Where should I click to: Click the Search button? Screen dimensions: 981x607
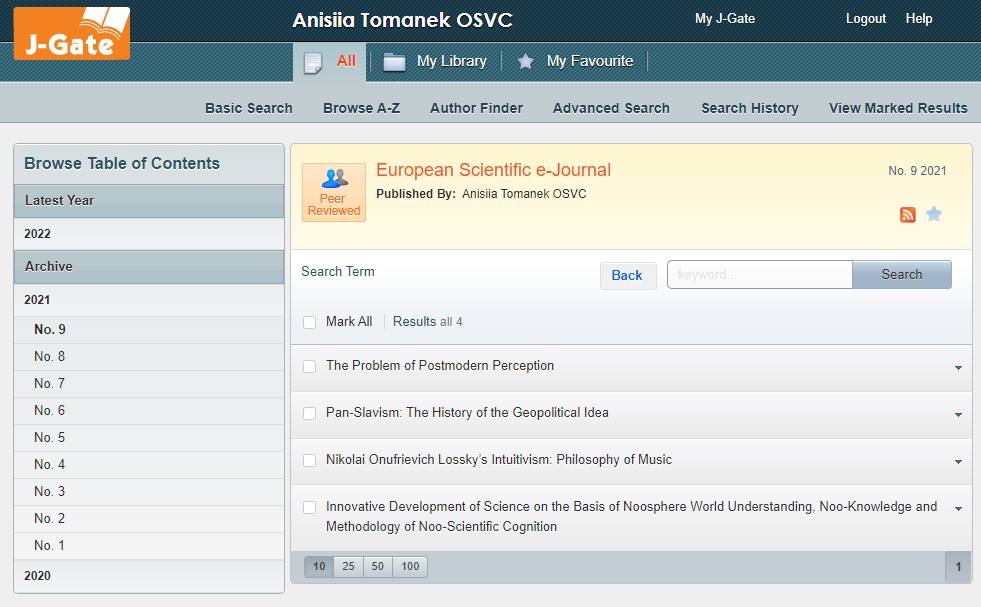pos(901,274)
